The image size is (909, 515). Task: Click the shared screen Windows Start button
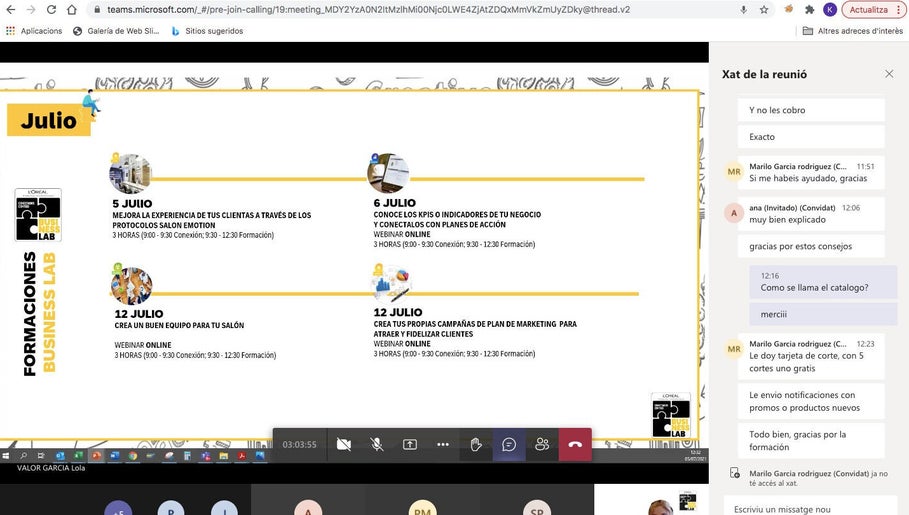[x=6, y=456]
